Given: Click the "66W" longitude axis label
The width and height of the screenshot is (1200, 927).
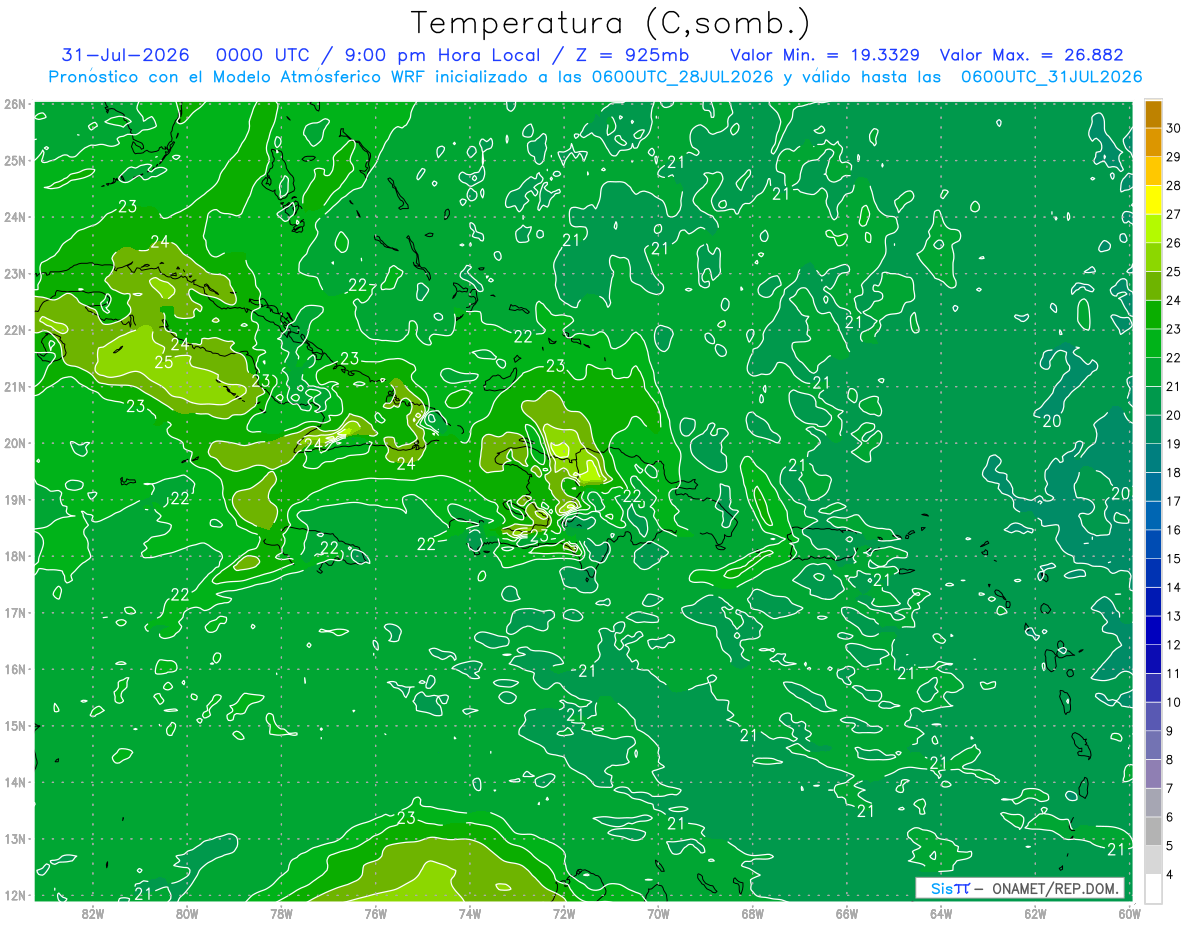Looking at the screenshot, I should 847,913.
